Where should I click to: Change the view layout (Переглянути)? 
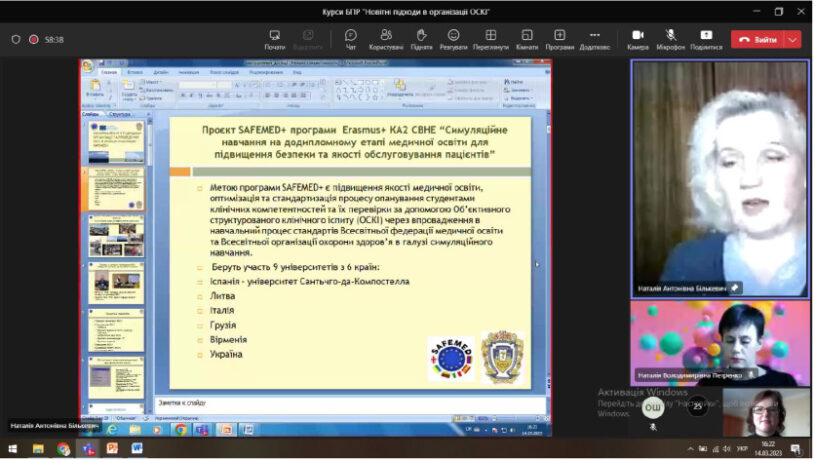[x=490, y=38]
